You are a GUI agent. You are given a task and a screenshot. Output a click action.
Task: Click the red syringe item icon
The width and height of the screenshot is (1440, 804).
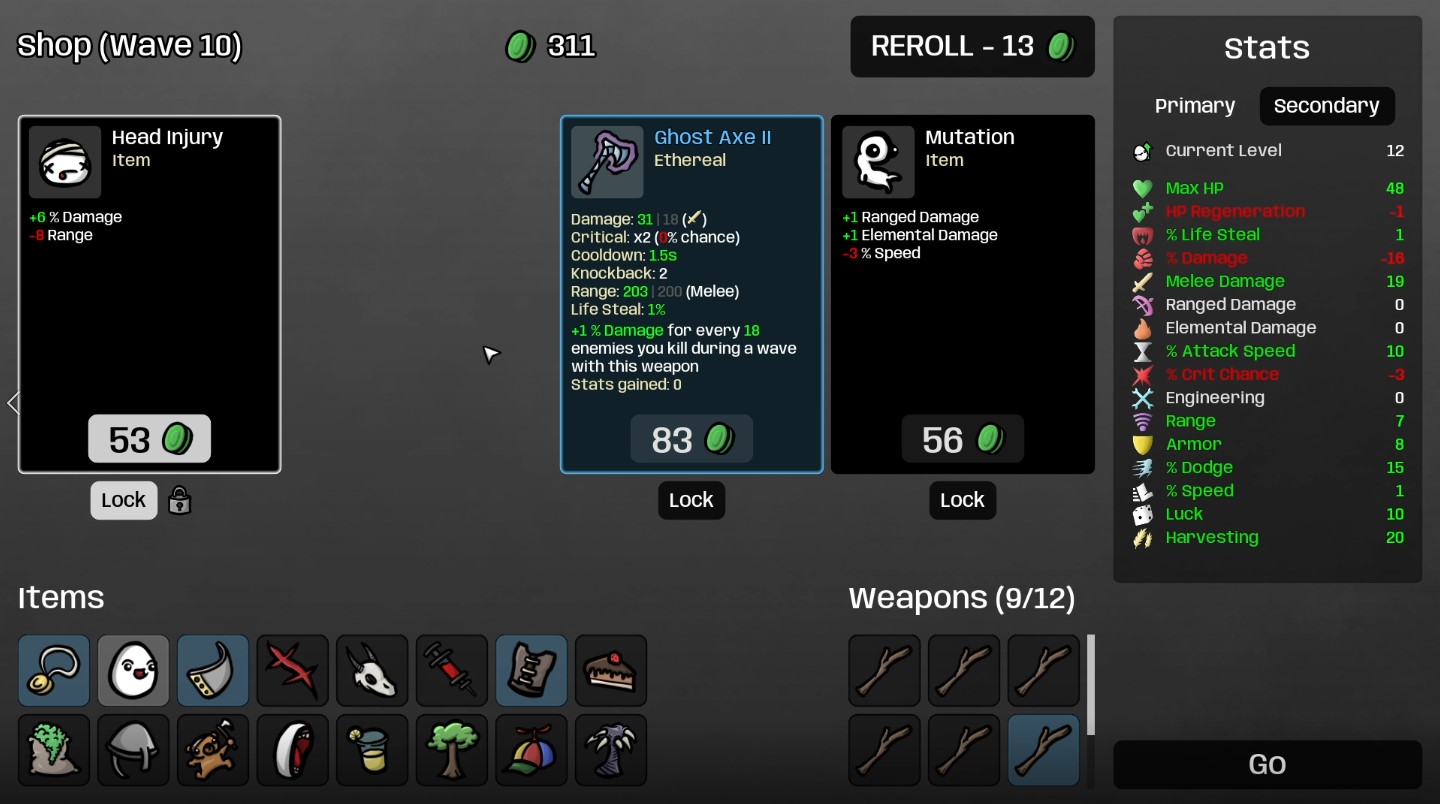(x=452, y=670)
